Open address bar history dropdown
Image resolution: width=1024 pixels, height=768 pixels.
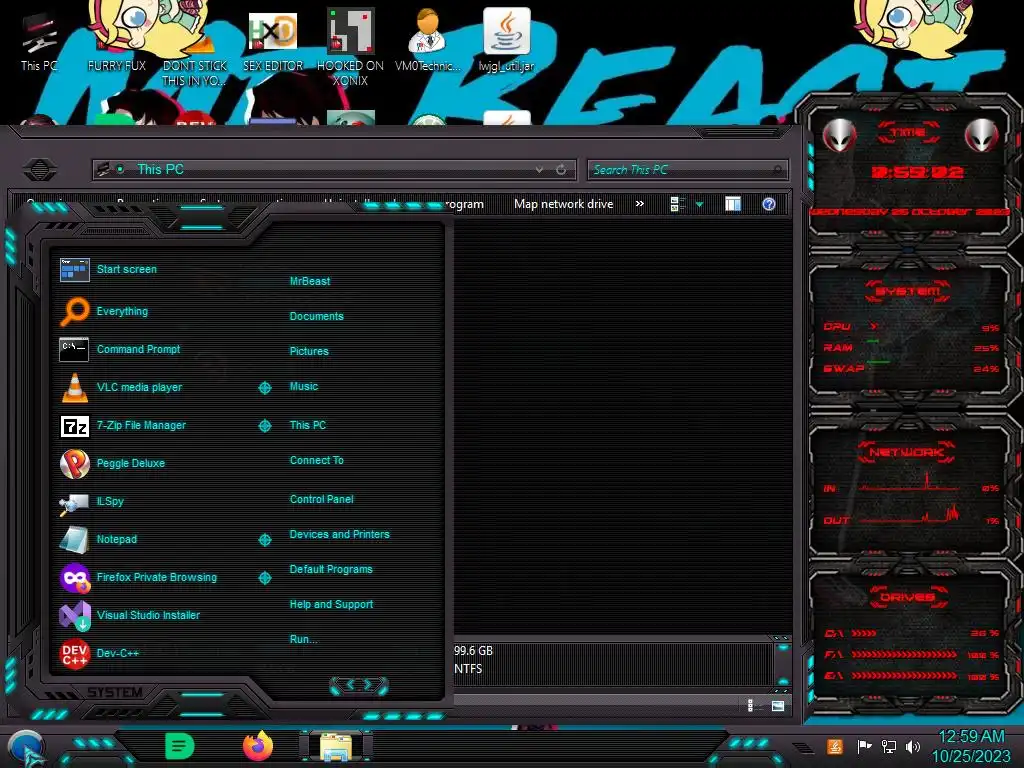coord(539,170)
